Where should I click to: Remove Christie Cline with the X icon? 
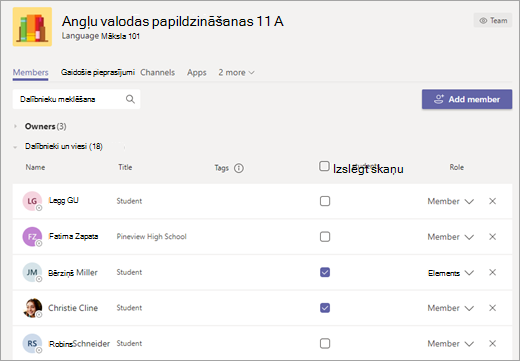coord(492,308)
